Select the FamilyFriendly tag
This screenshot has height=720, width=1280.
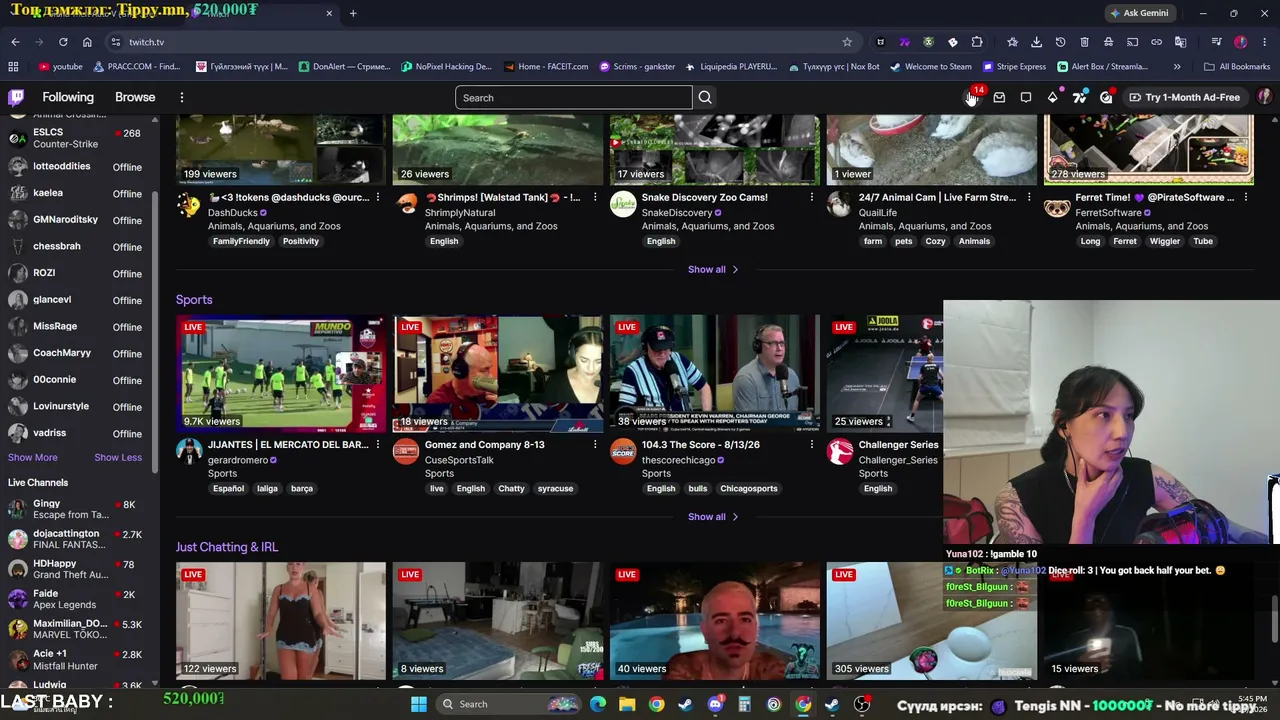(x=241, y=242)
